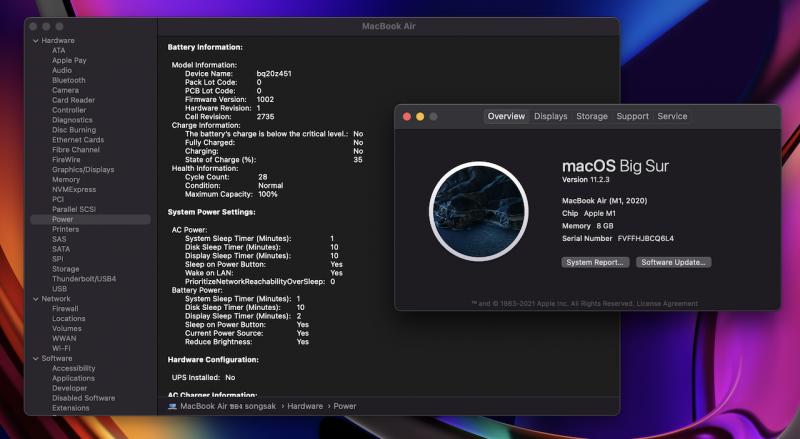
Task: Click the Version 11.2.3 text
Action: tap(586, 180)
